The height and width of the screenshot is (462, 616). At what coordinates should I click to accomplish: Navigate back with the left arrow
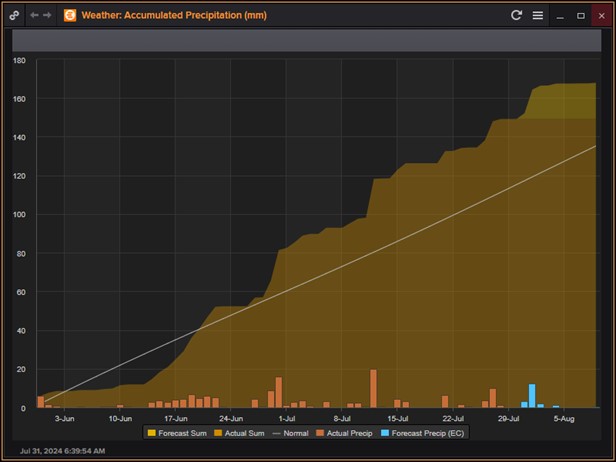pyautogui.click(x=34, y=15)
